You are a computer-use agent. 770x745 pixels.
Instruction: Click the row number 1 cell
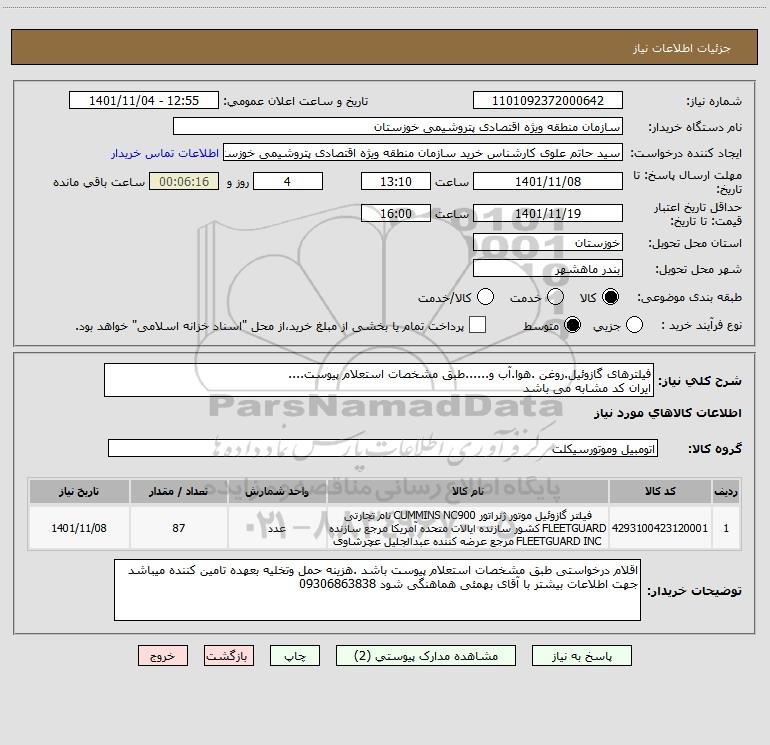point(726,528)
